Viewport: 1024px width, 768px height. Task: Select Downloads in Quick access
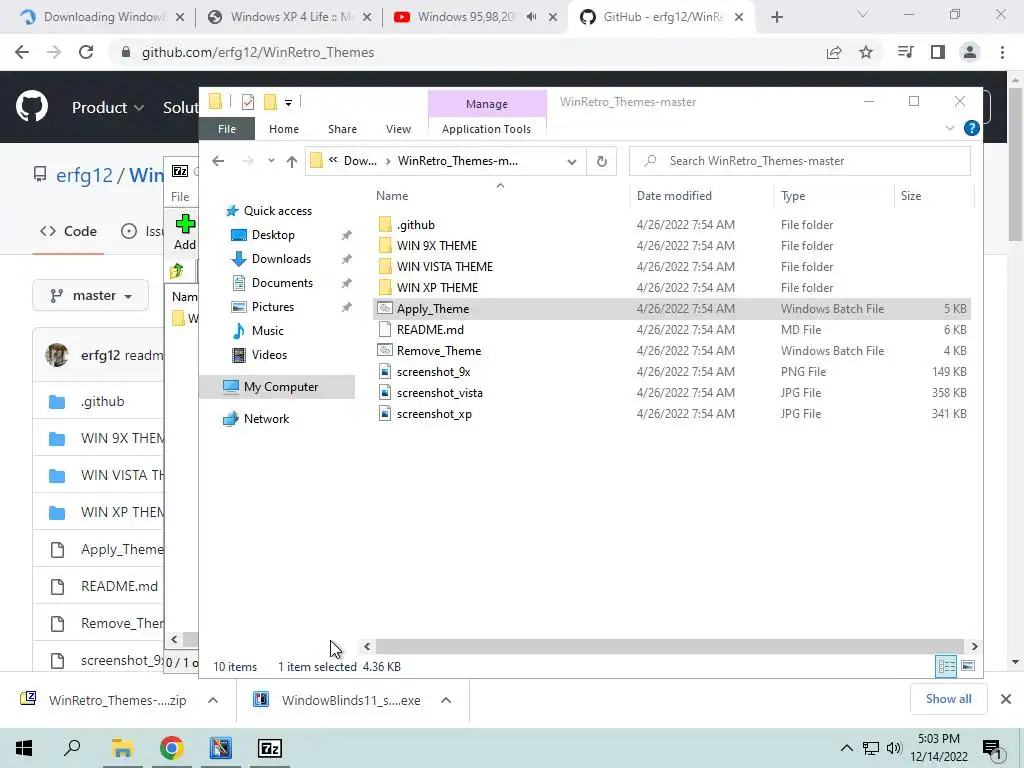(x=281, y=259)
